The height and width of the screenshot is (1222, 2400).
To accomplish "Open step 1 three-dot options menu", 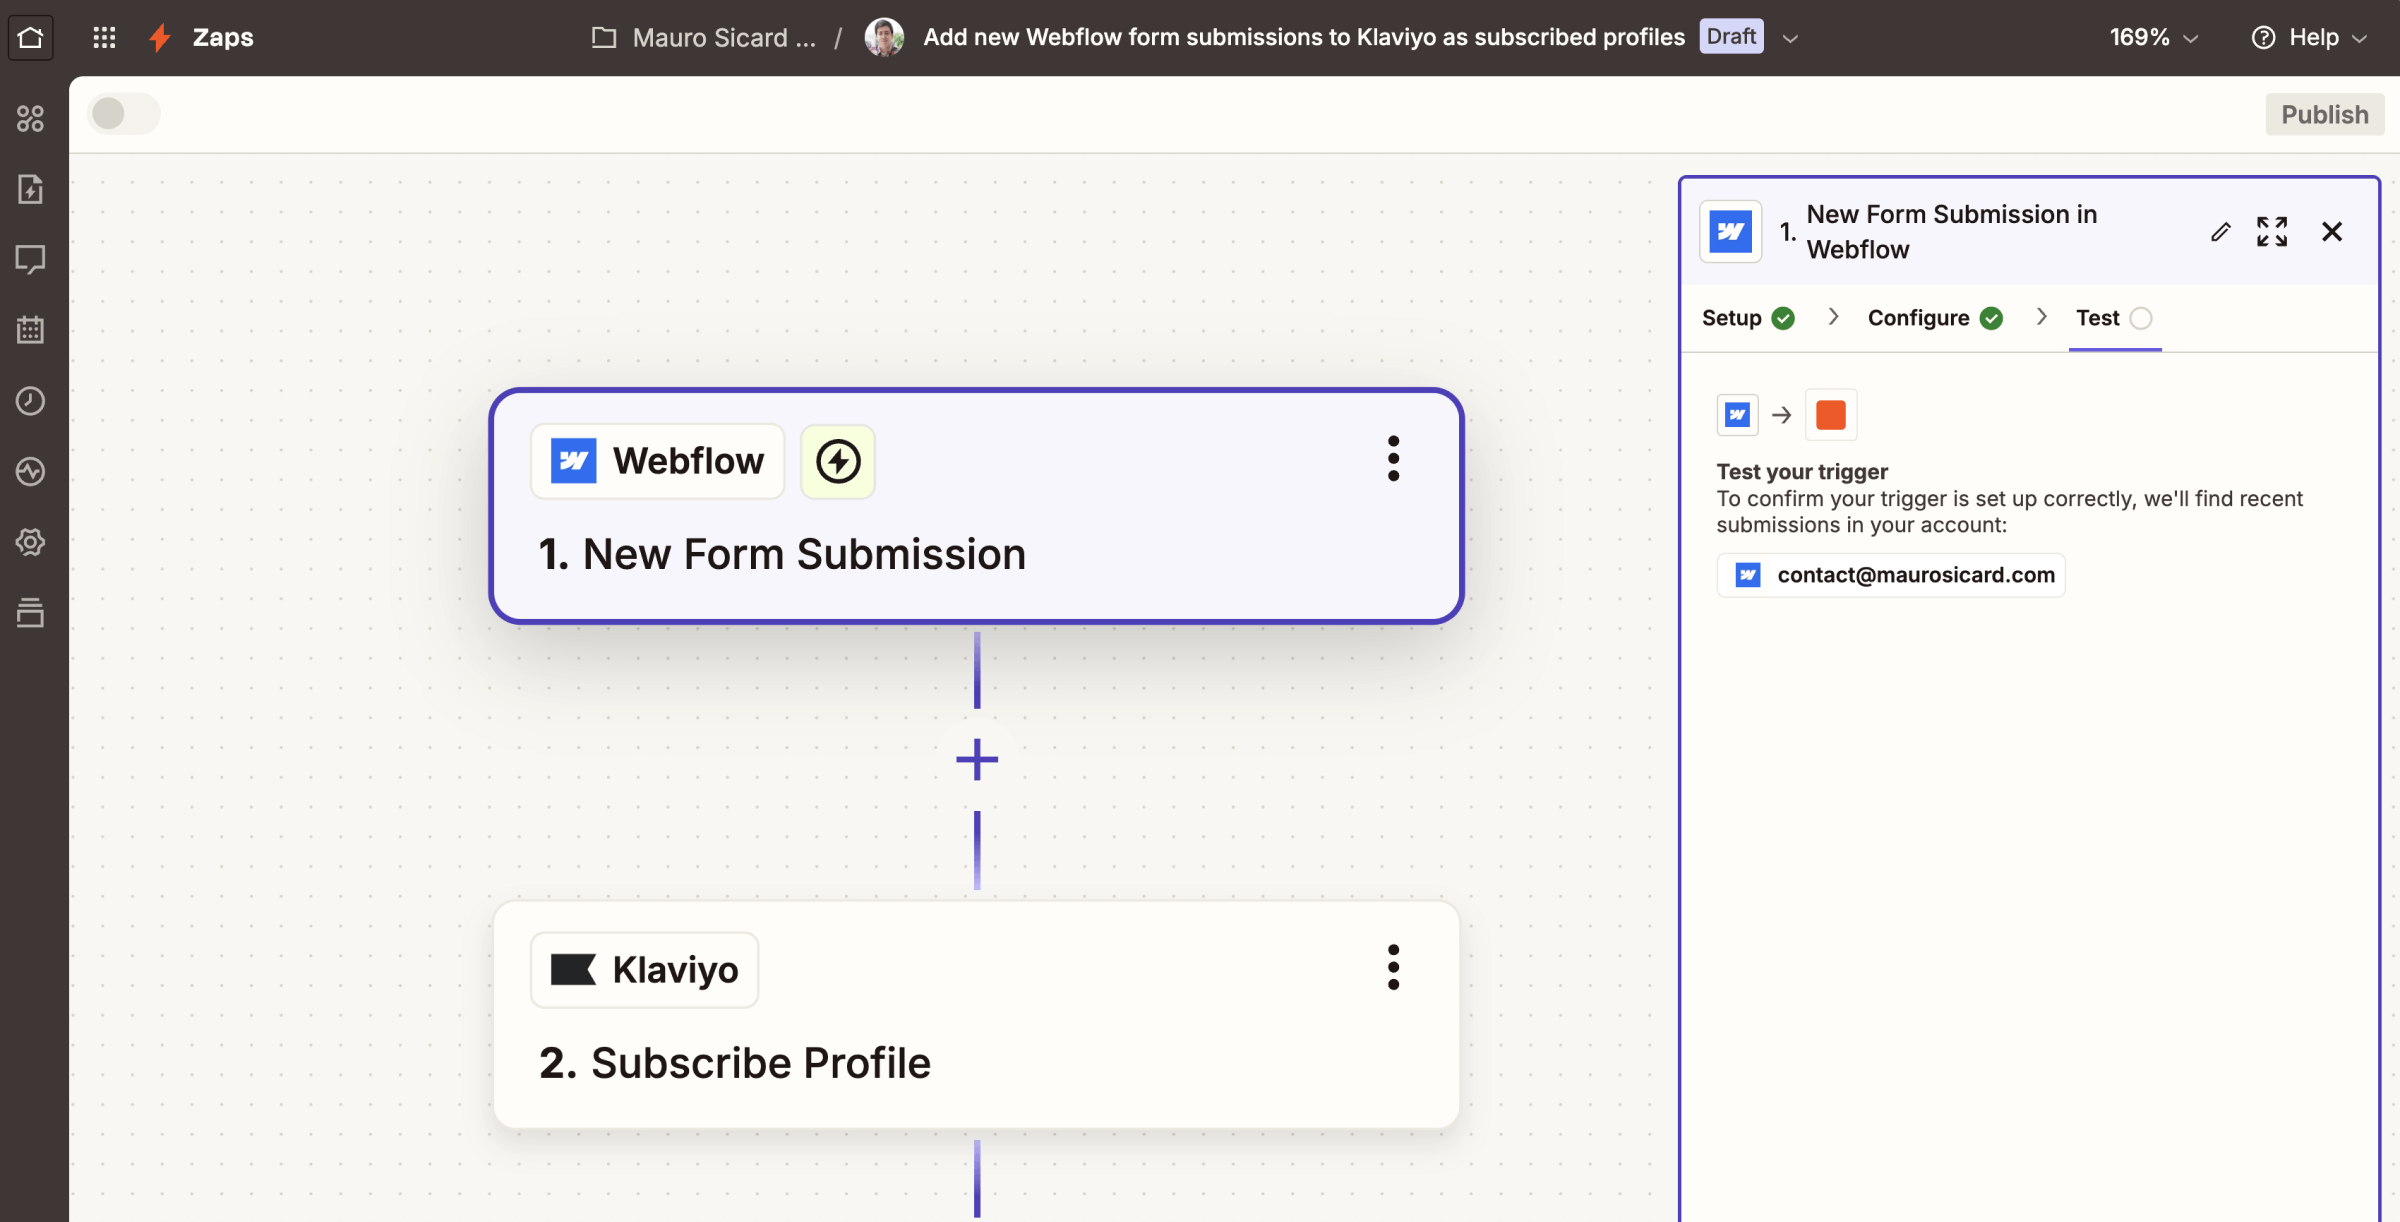I will point(1393,459).
